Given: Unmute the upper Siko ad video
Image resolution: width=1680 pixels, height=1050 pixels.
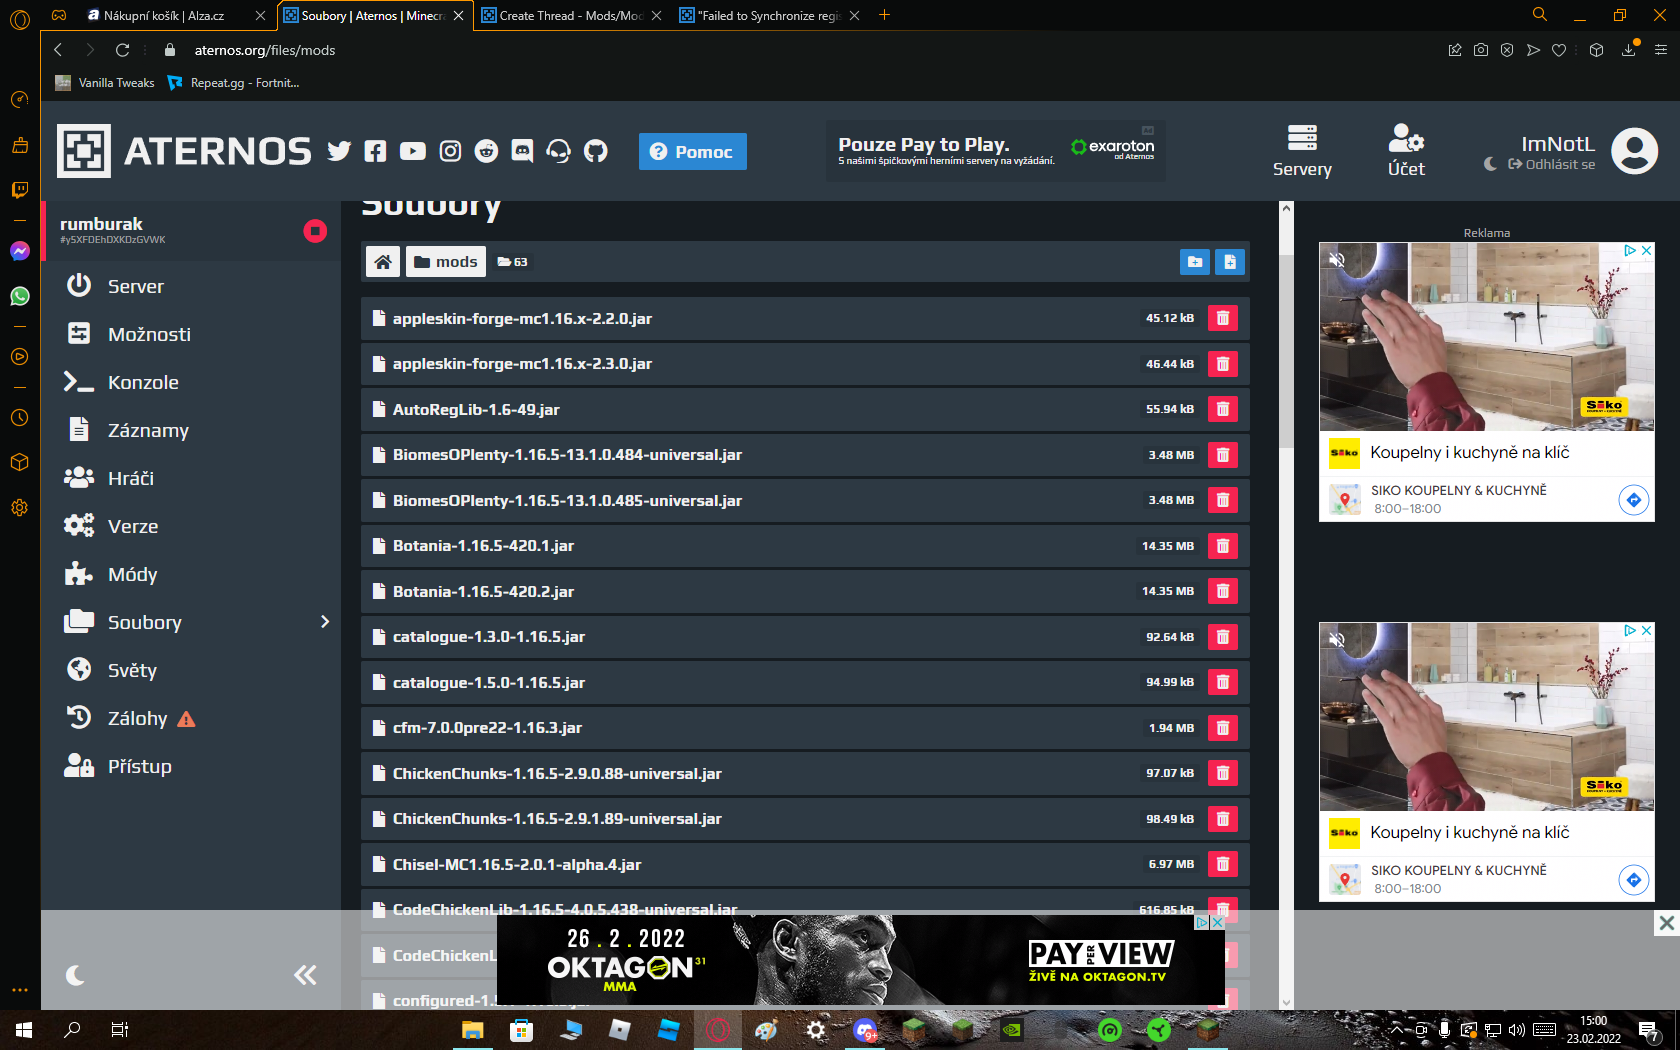Looking at the screenshot, I should [1337, 260].
